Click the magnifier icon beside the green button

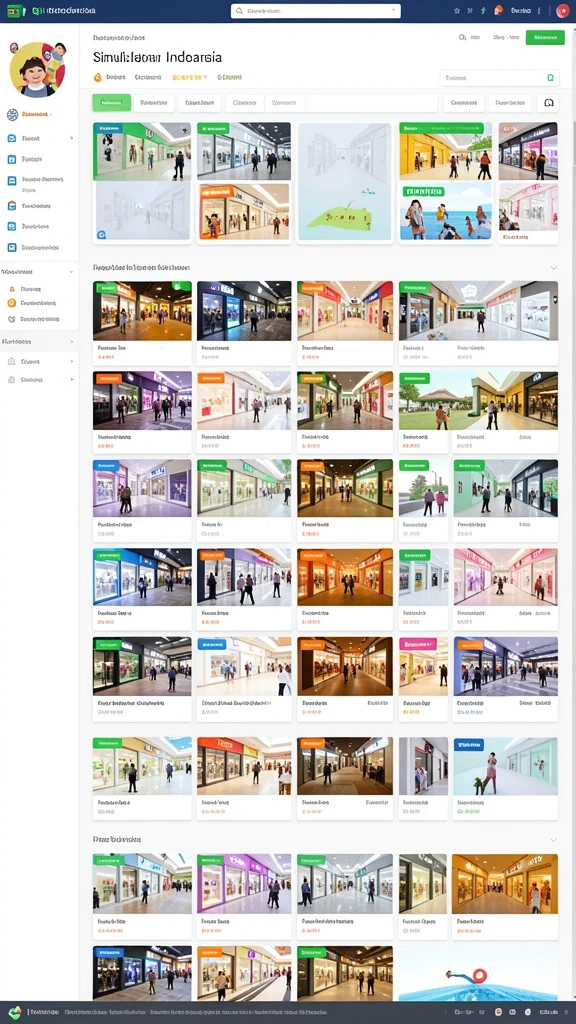tap(462, 38)
